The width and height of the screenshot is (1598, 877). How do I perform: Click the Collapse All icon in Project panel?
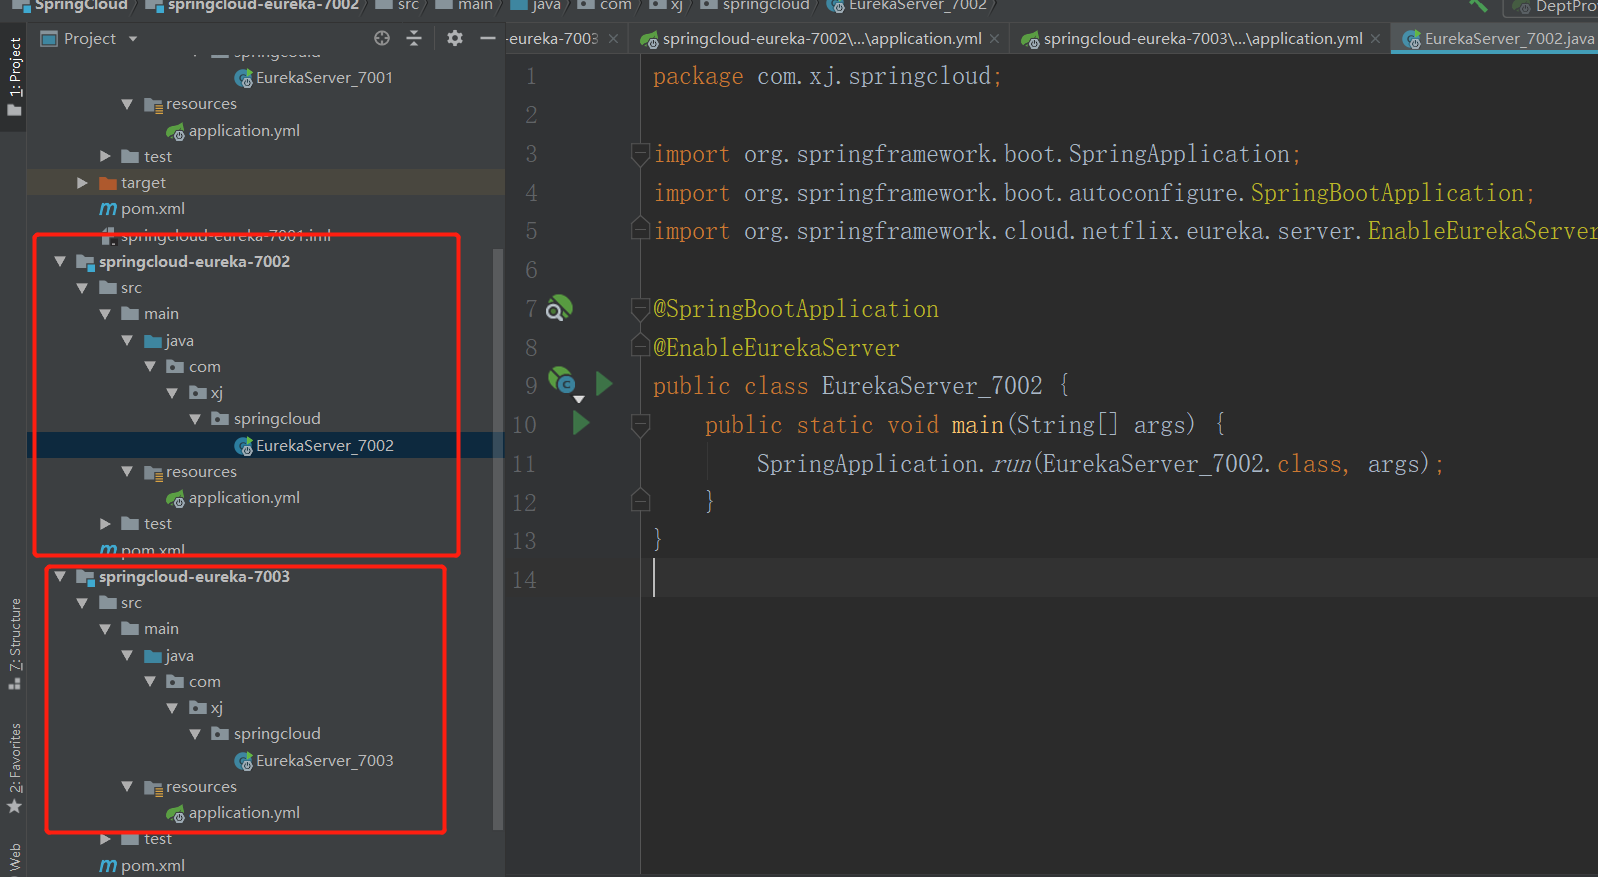point(414,38)
